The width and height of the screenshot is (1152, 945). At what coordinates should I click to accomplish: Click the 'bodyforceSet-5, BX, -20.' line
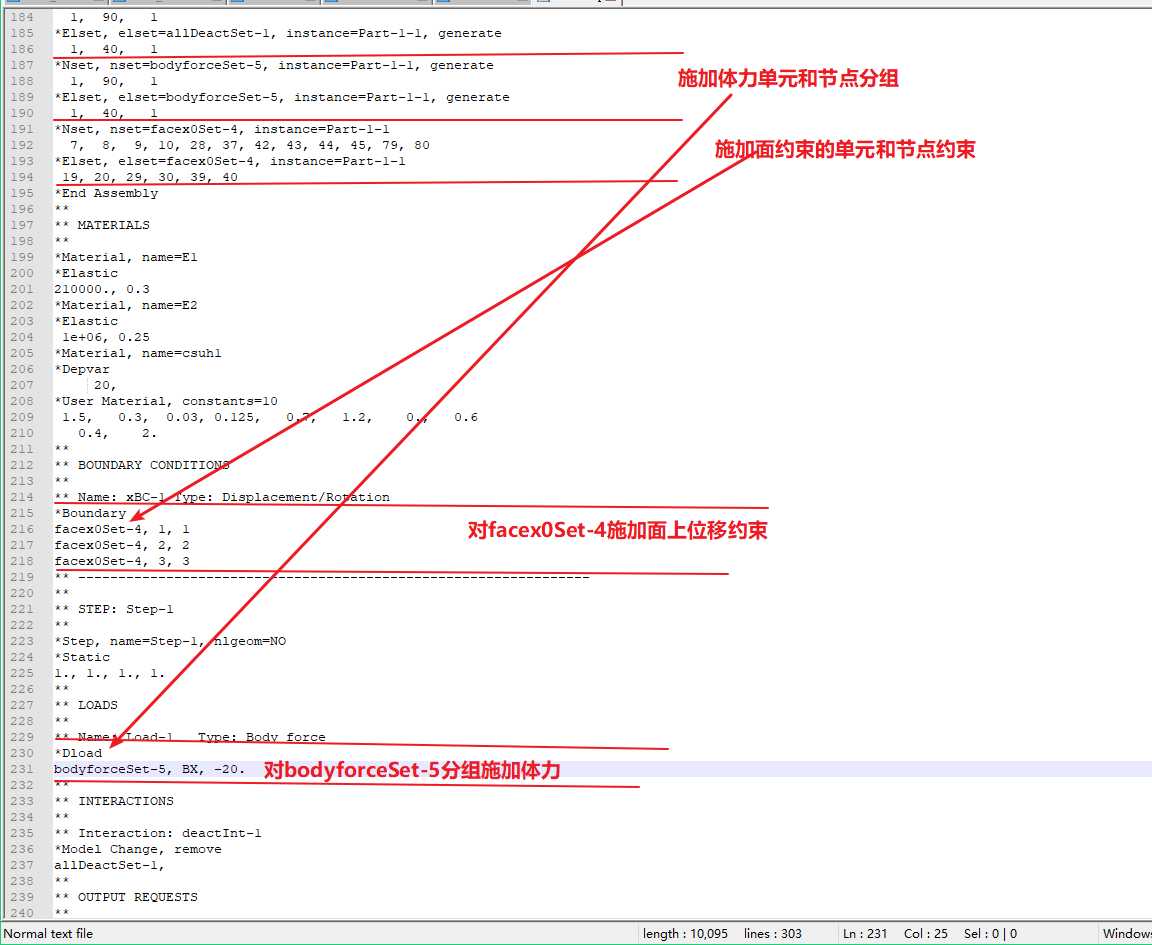point(149,769)
